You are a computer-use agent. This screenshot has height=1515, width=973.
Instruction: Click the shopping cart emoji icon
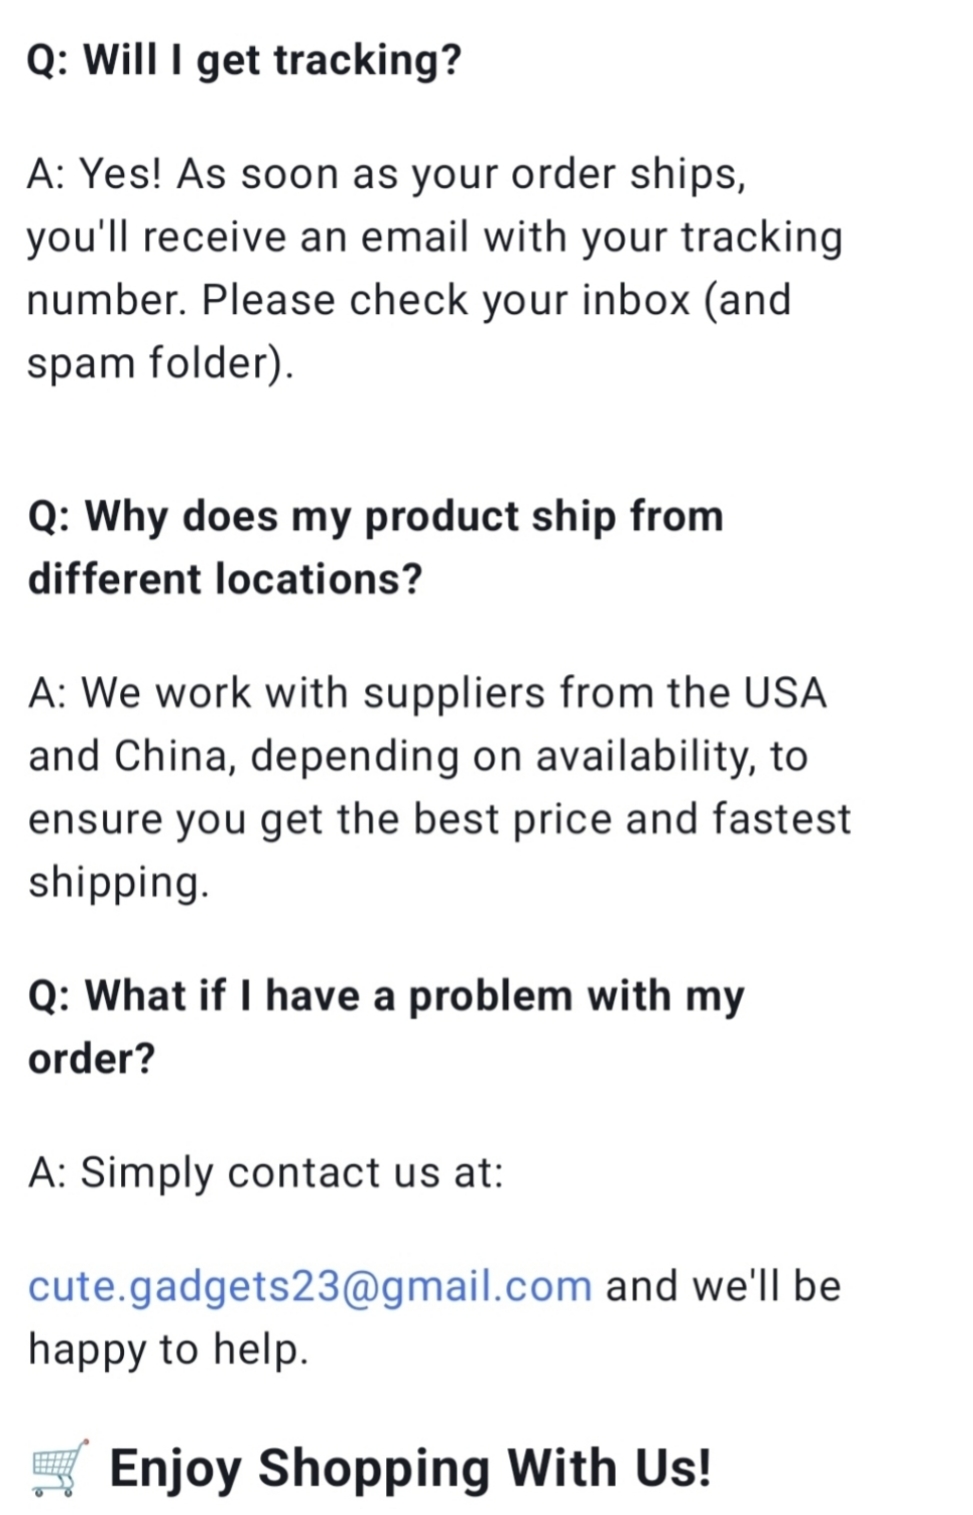point(59,1469)
